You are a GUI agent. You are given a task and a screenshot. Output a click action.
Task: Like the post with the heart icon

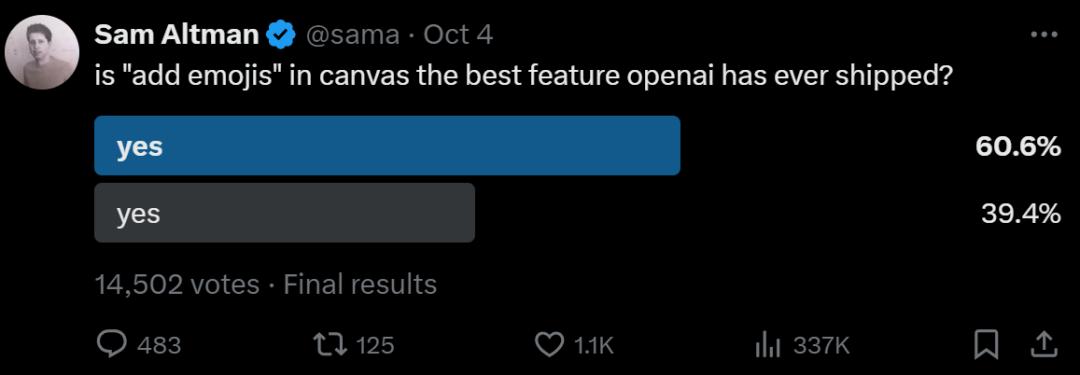click(x=549, y=344)
